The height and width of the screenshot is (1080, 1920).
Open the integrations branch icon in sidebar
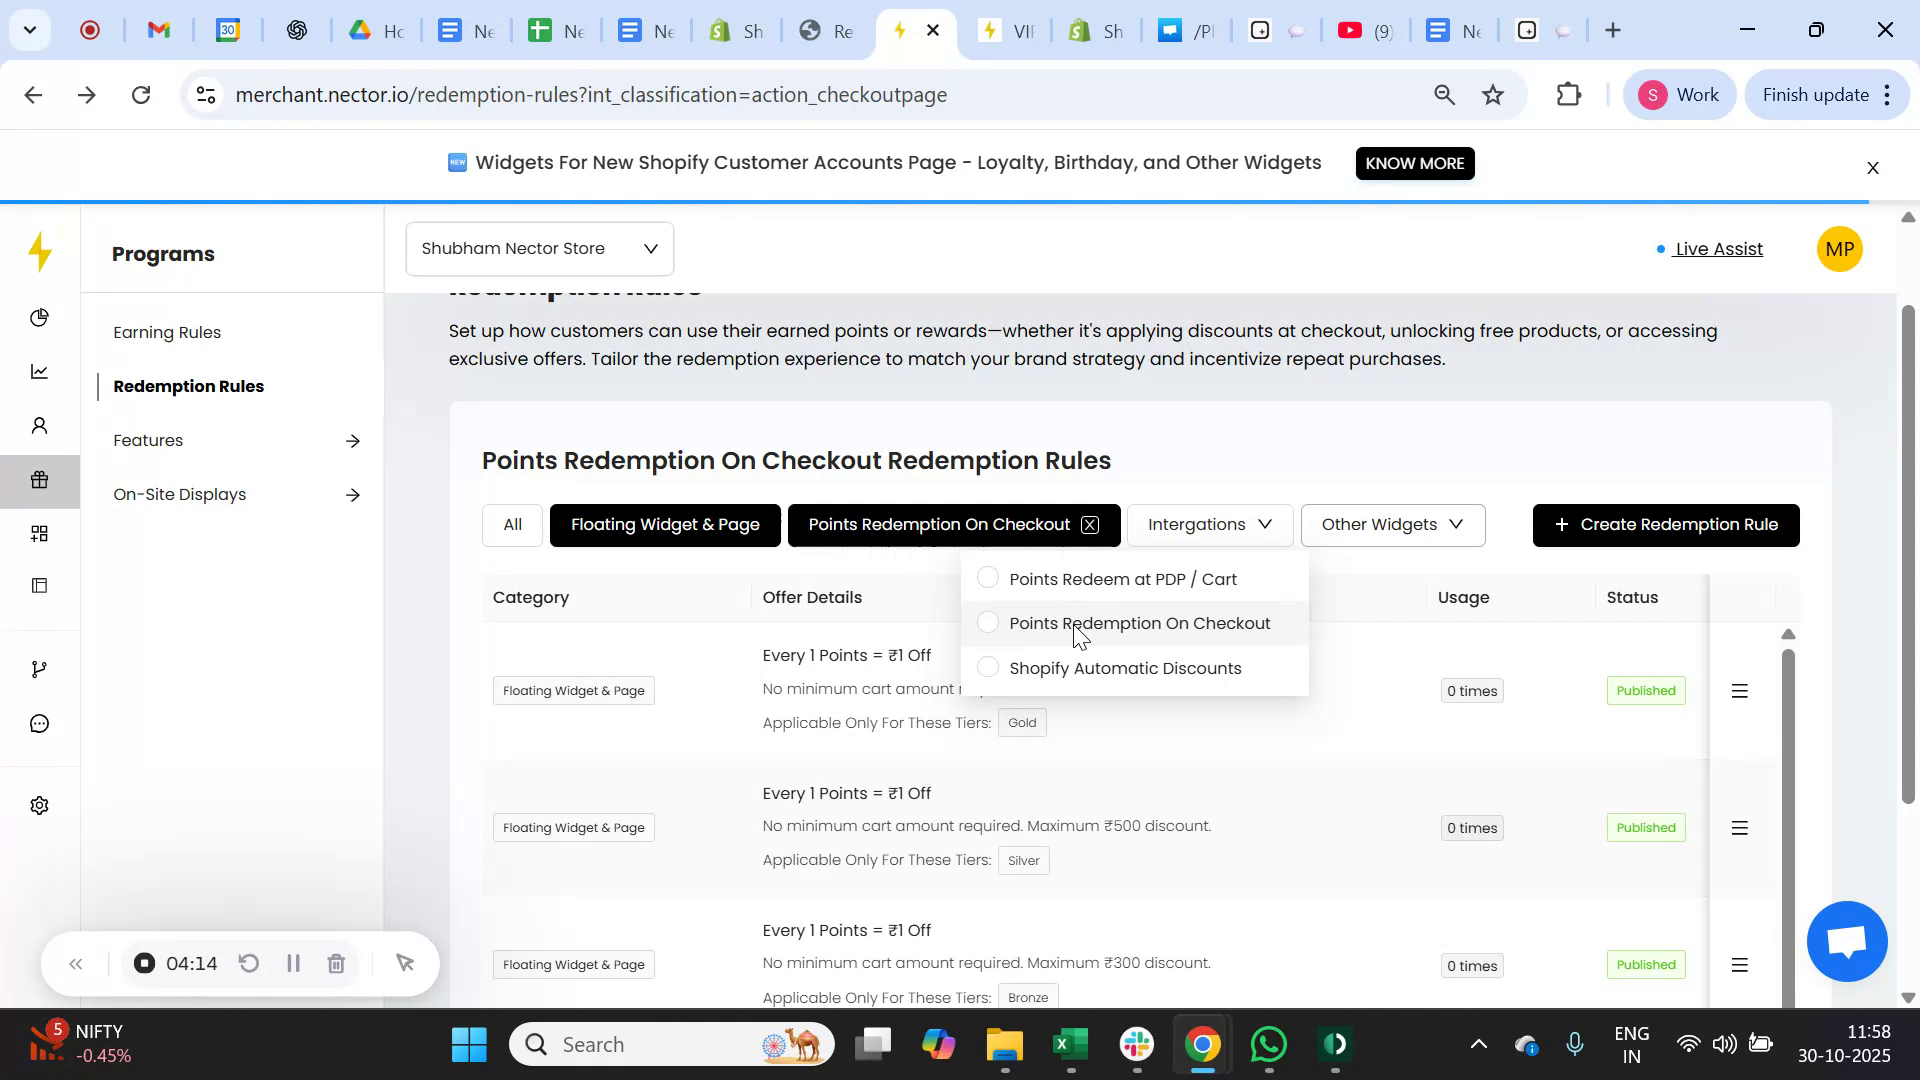40,668
